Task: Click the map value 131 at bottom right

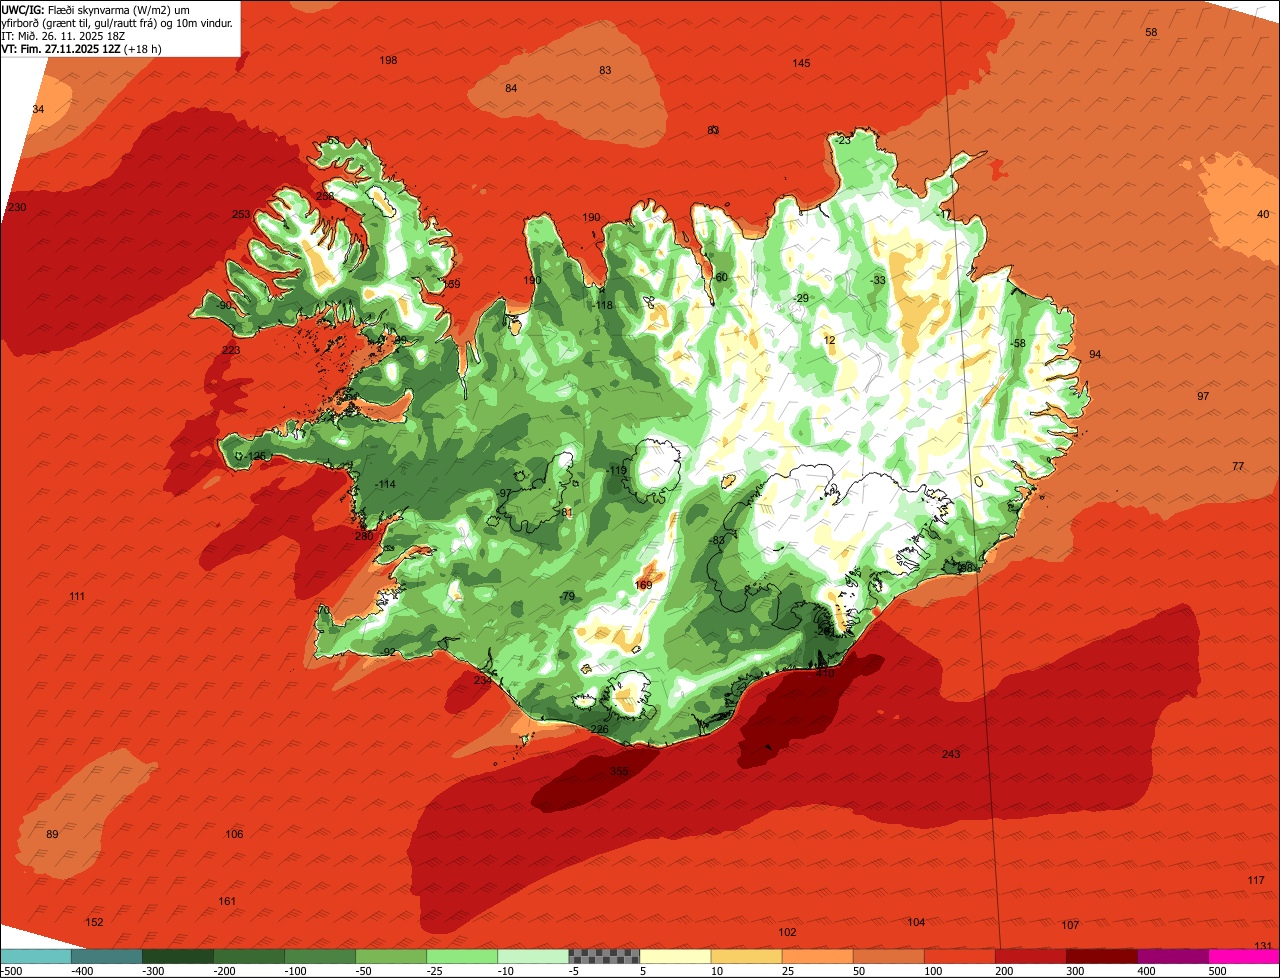Action: coord(1263,946)
